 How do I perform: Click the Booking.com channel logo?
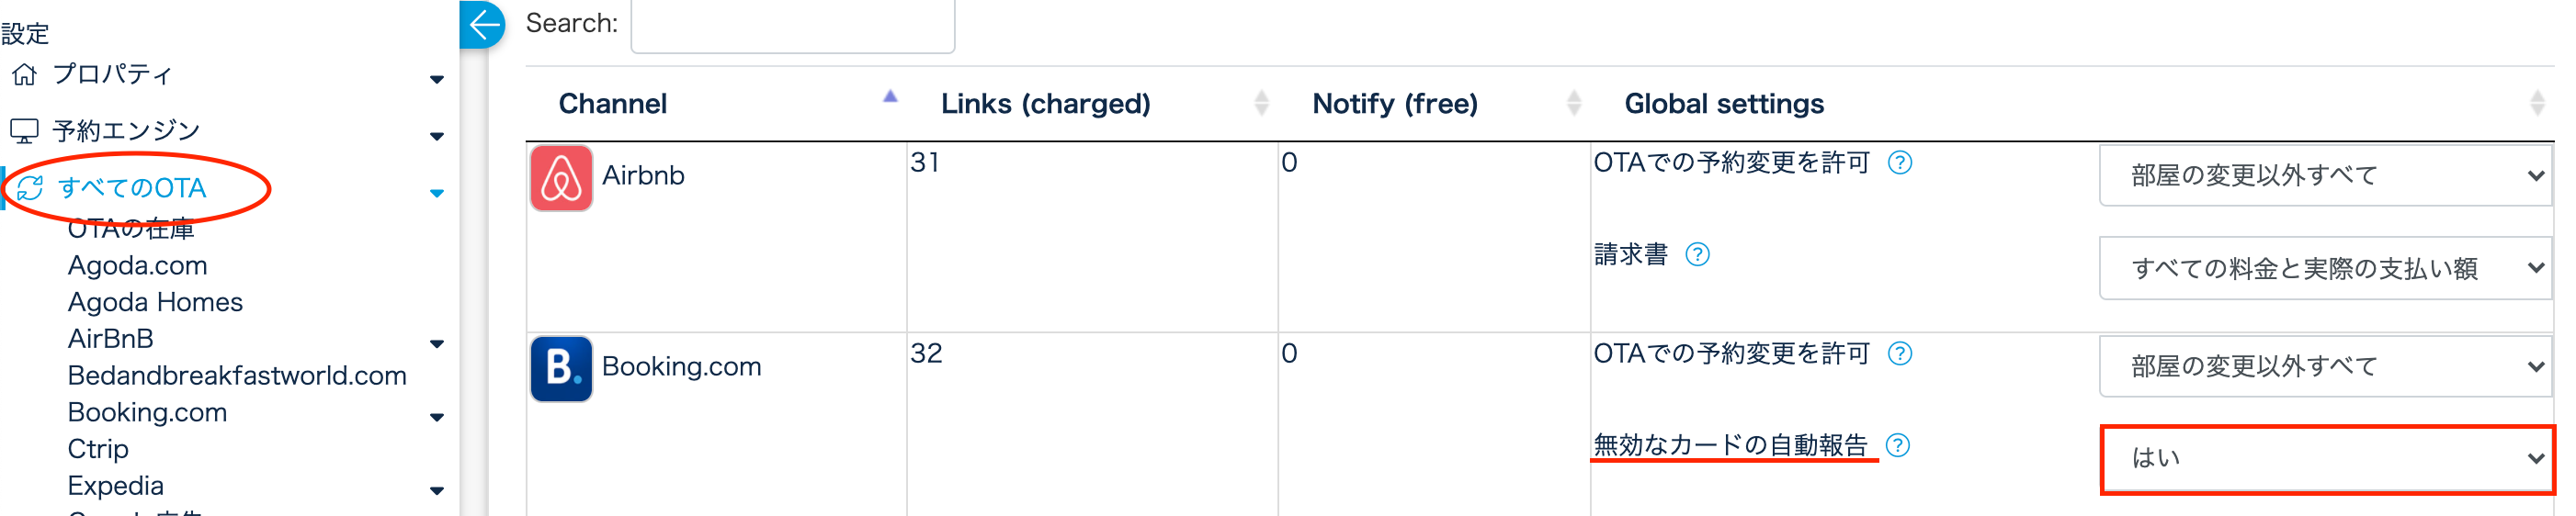tap(561, 369)
